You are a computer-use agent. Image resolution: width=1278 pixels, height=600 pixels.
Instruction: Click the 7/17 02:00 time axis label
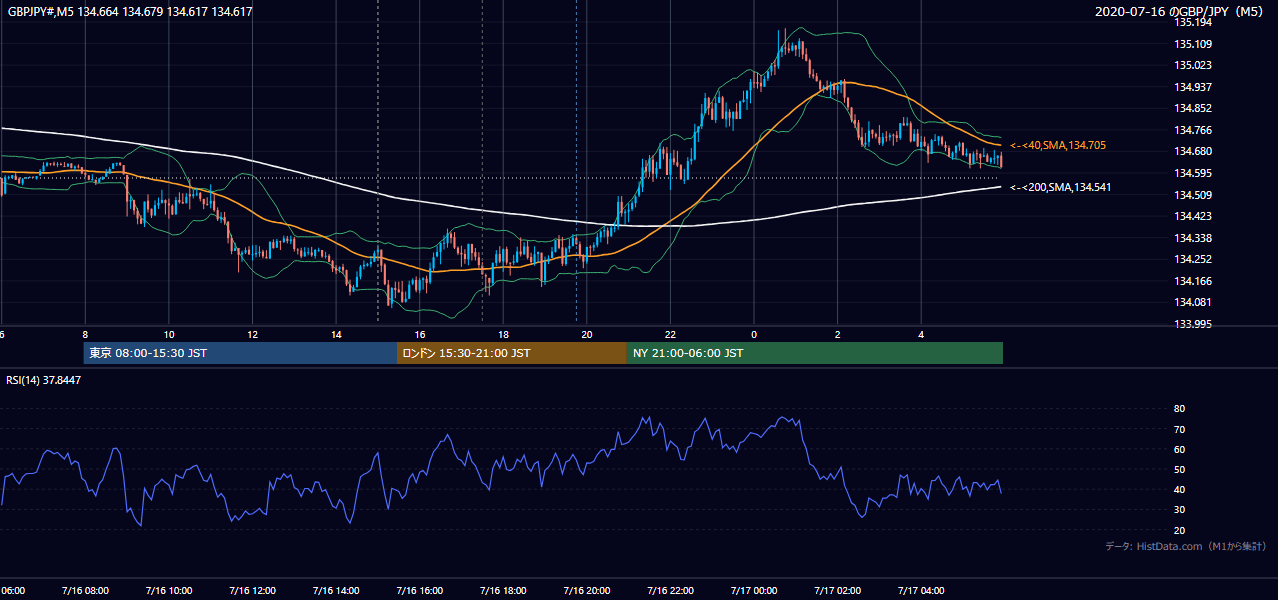point(838,591)
